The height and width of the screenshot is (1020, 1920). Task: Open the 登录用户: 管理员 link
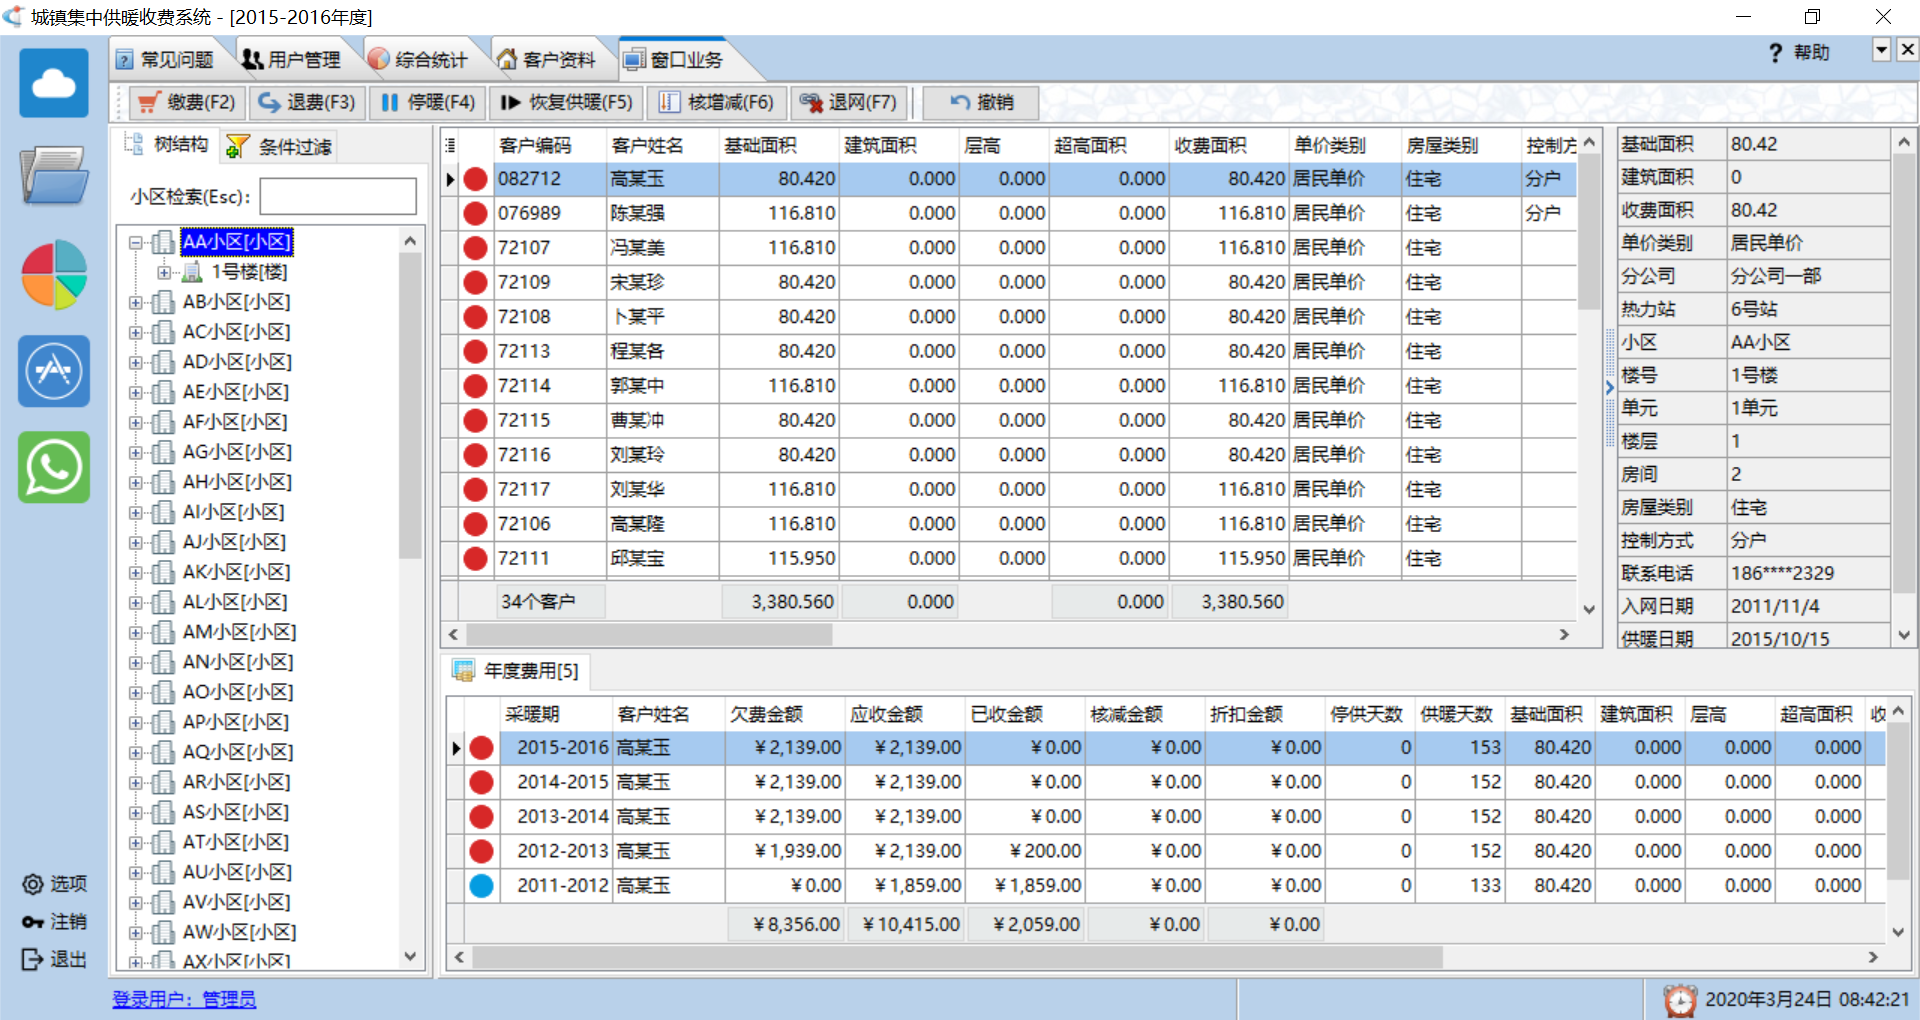click(184, 999)
